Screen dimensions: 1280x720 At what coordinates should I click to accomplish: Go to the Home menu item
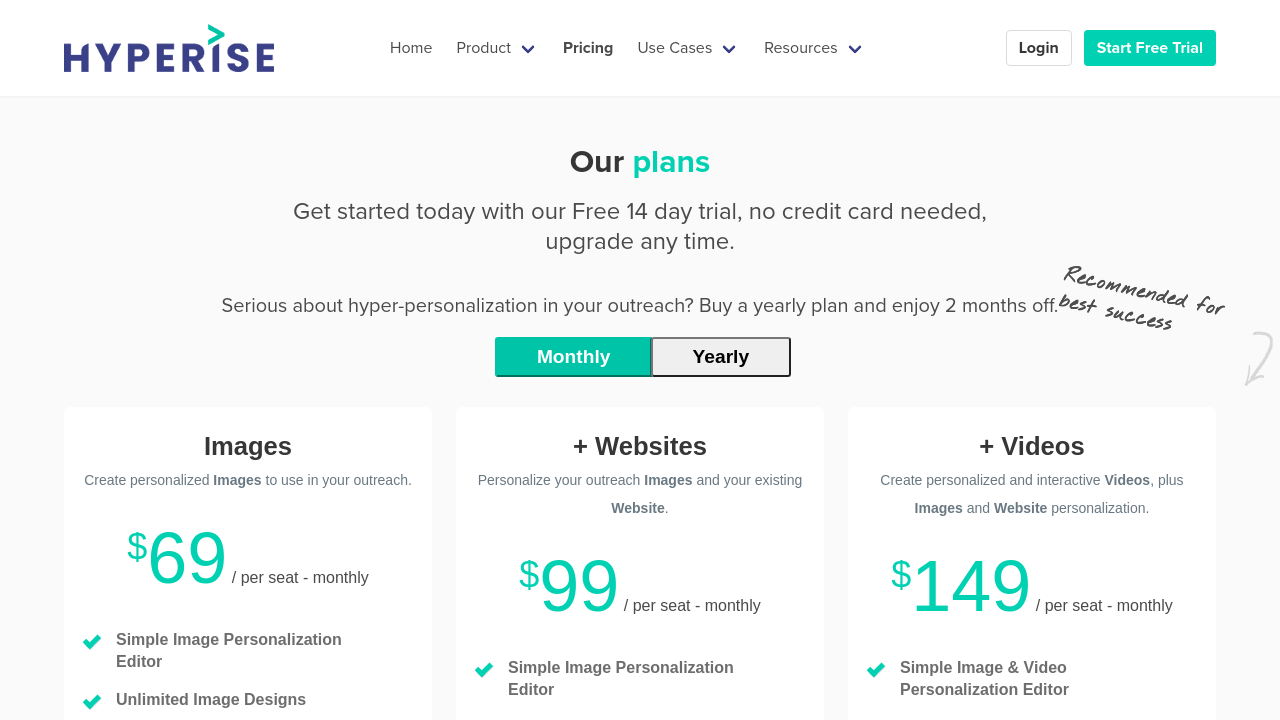click(x=411, y=48)
